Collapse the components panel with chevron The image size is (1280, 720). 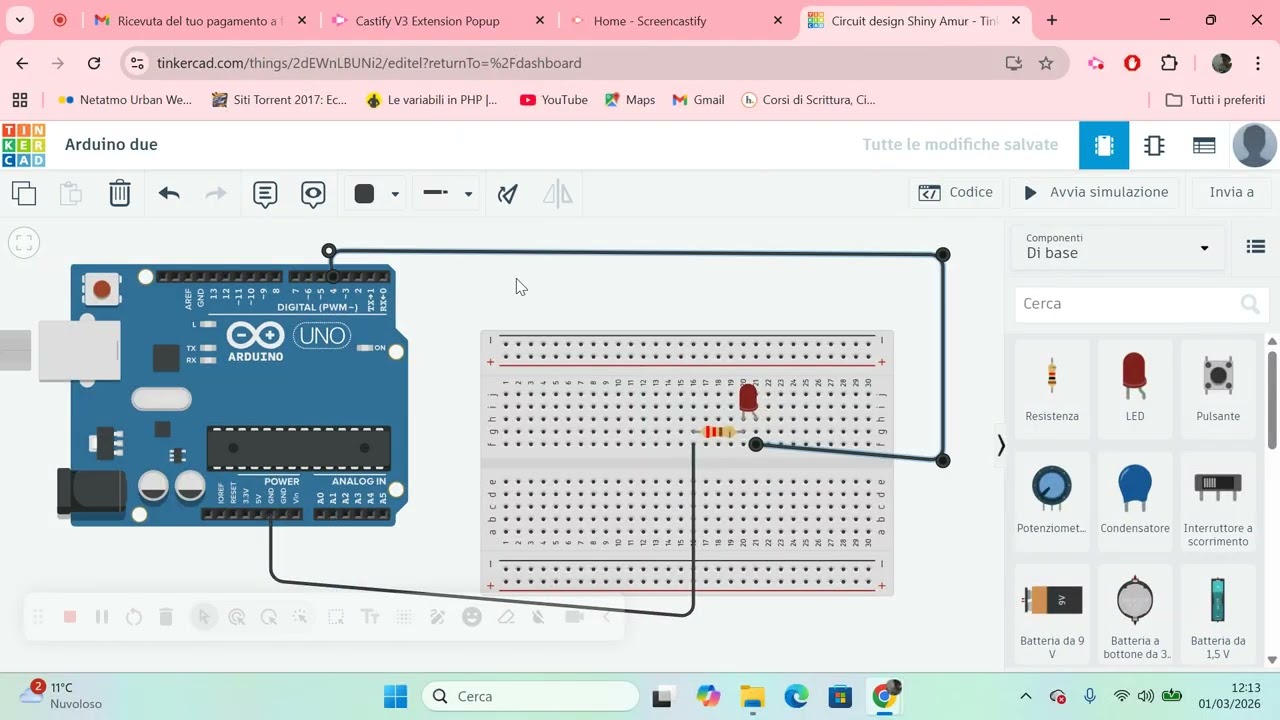1000,445
